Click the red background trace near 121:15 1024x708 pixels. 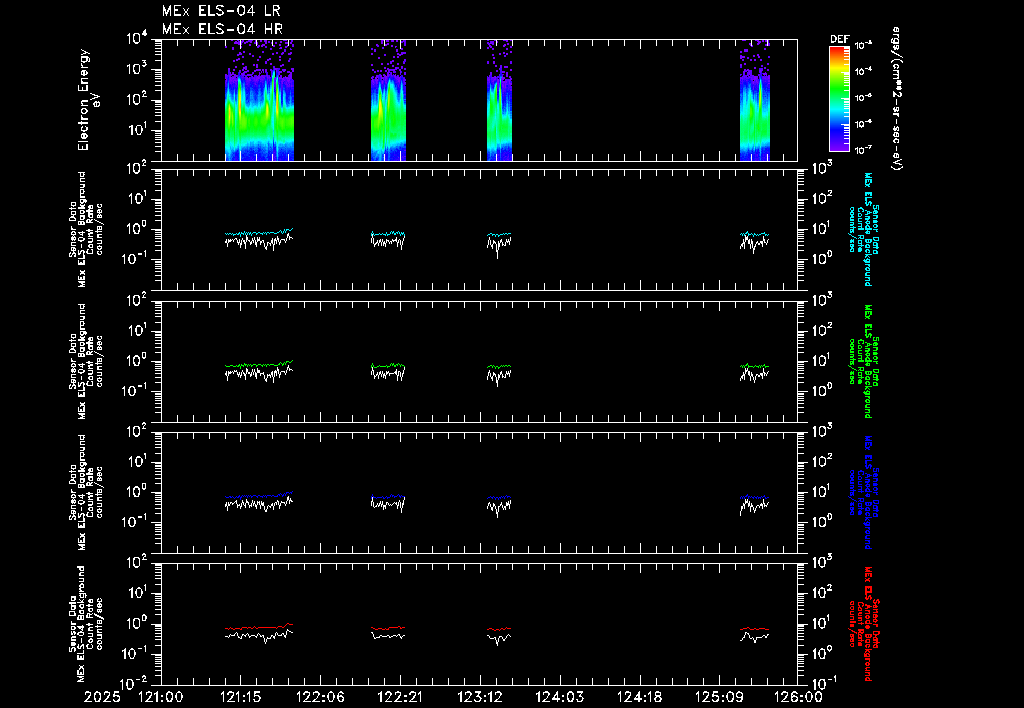259,627
